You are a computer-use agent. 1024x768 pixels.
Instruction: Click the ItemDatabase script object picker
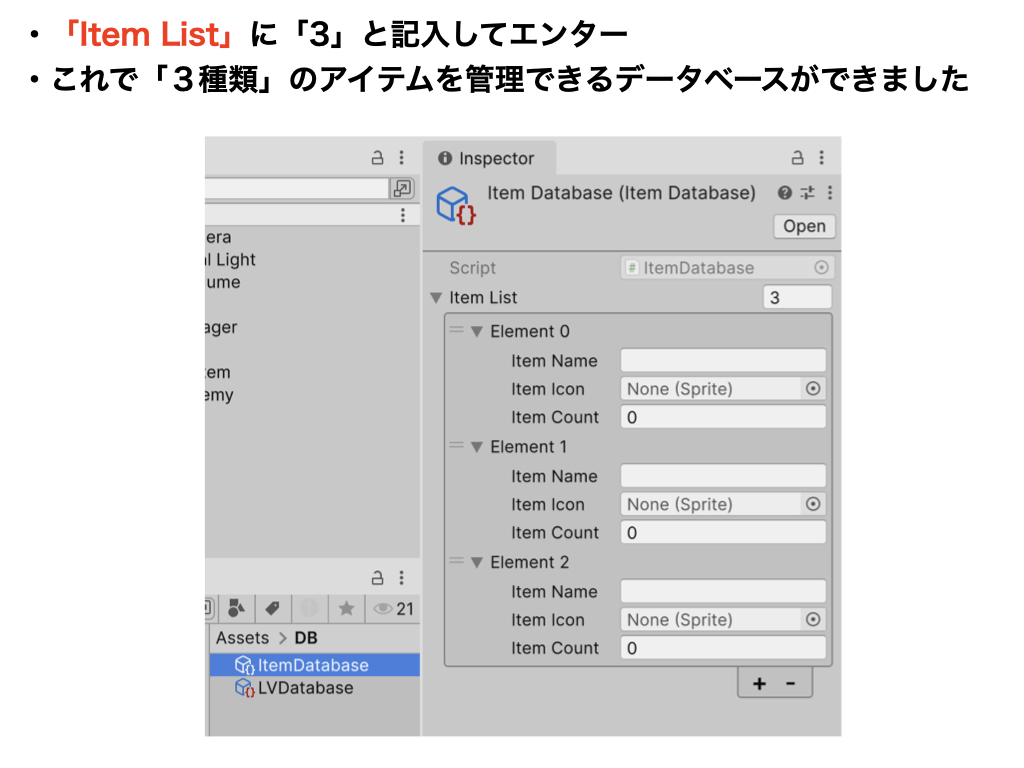click(821, 268)
